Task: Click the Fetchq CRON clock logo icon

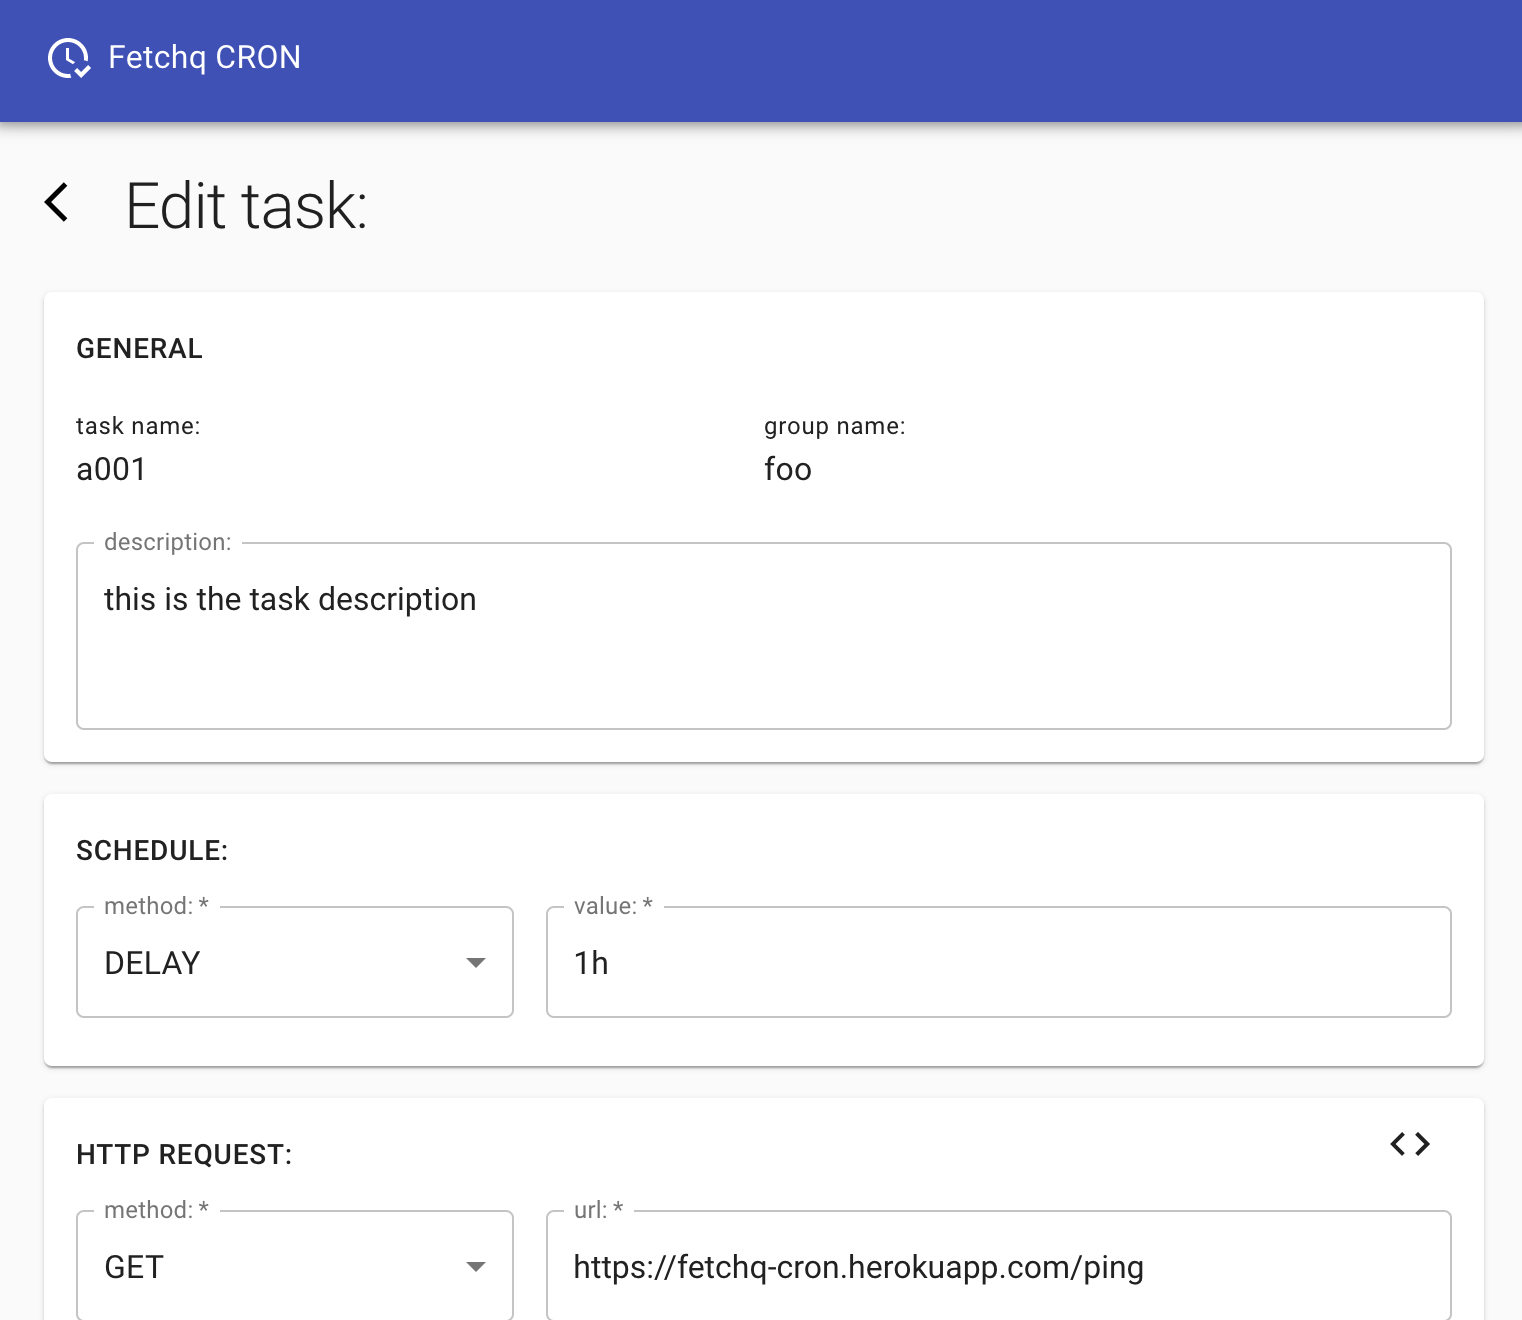Action: pyautogui.click(x=69, y=58)
